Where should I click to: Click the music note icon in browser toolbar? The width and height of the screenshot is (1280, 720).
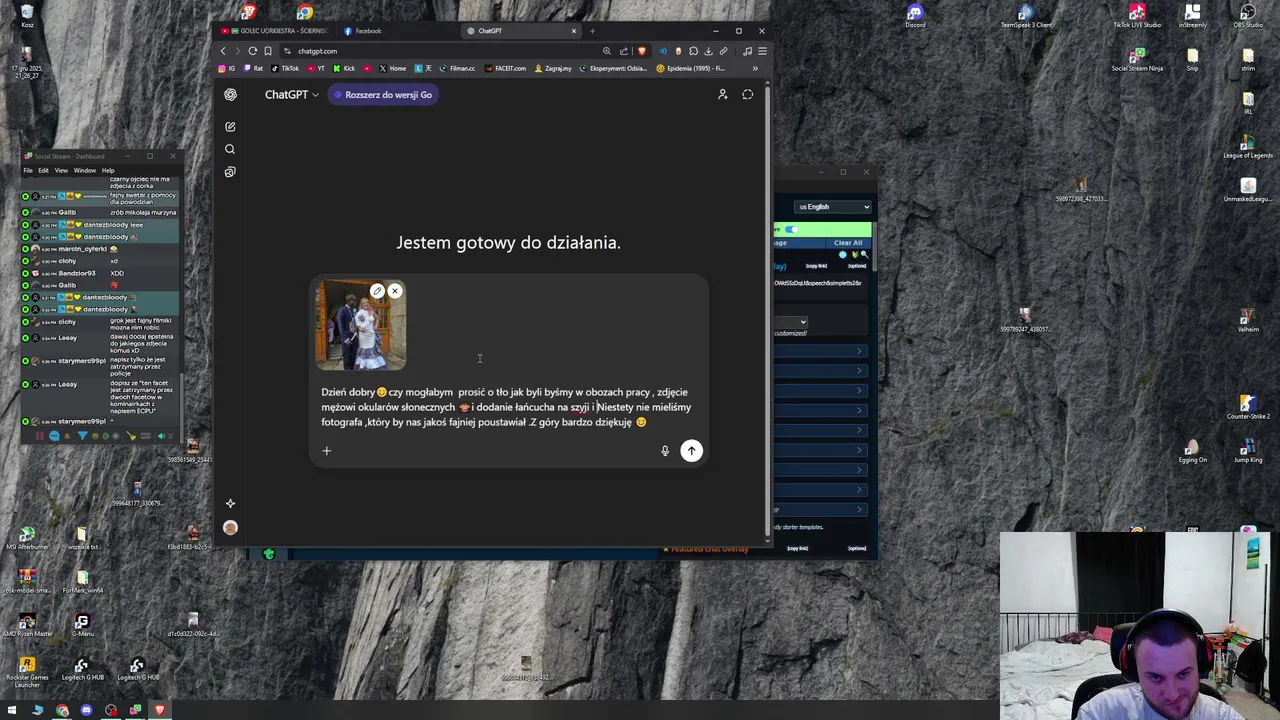coord(746,51)
